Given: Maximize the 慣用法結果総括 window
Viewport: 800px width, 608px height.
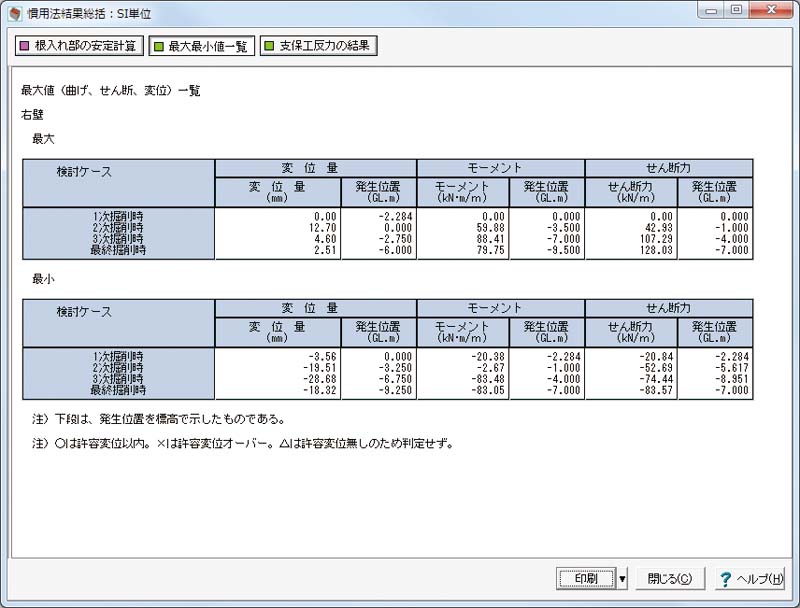Looking at the screenshot, I should 736,10.
